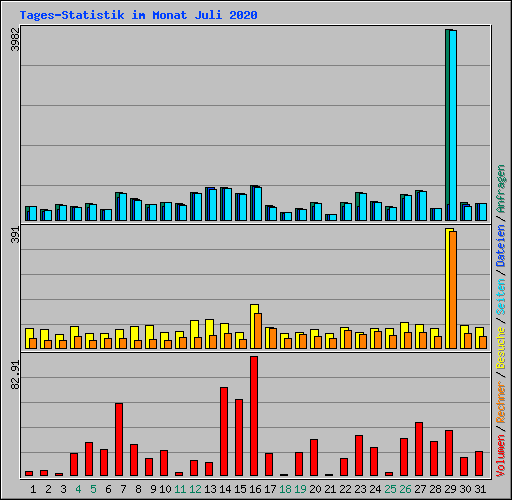Click the red Volumen bar for day 14
This screenshot has width=512, height=500.
coord(224,431)
